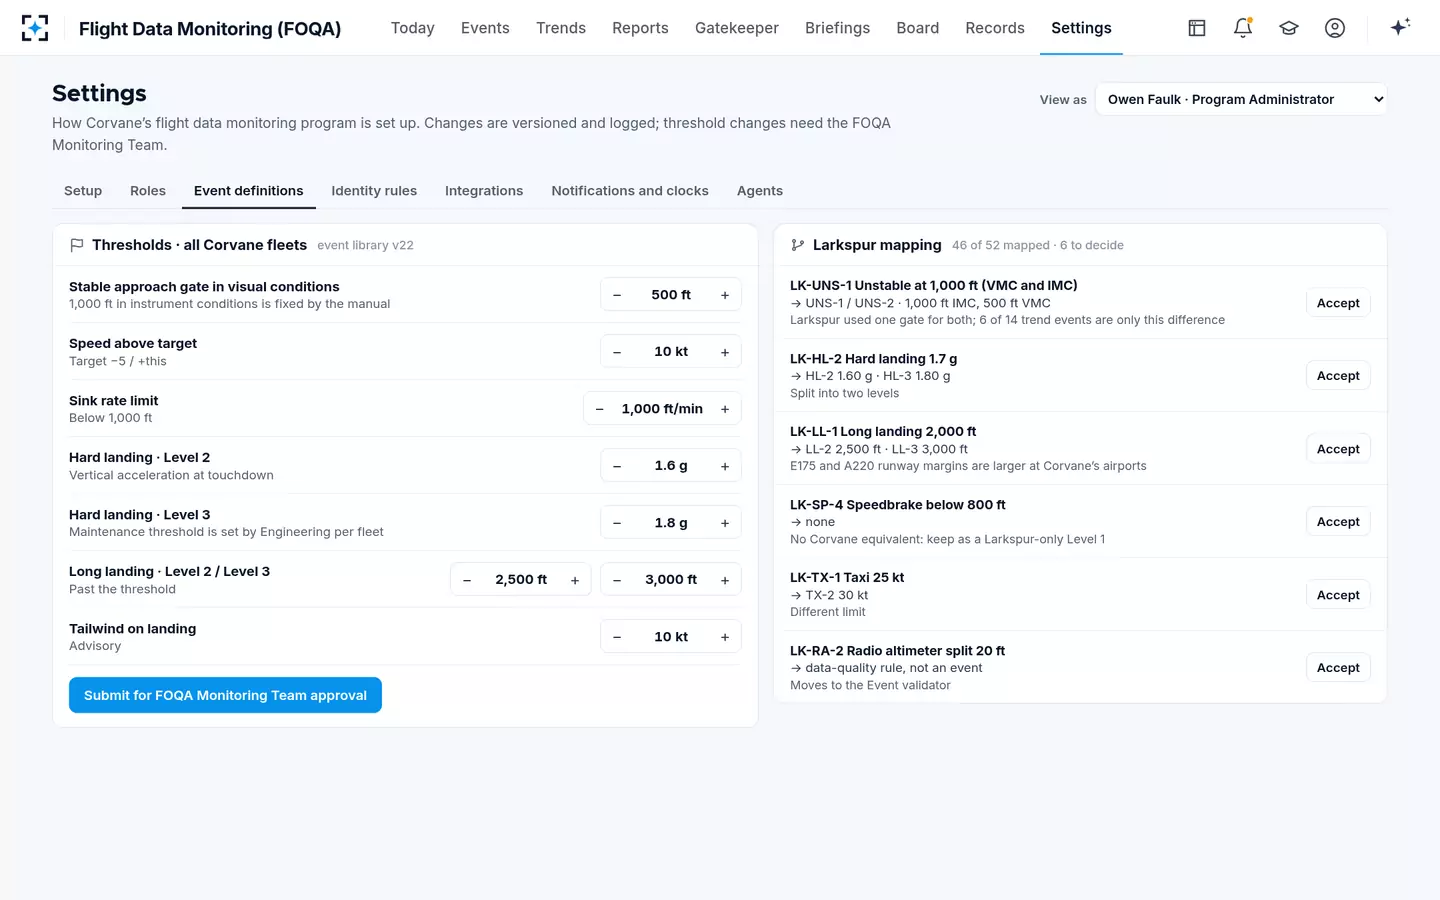Accept the LK-RA-2 Radio altimeter mapping
Screen dimensions: 1440x900
click(1338, 668)
